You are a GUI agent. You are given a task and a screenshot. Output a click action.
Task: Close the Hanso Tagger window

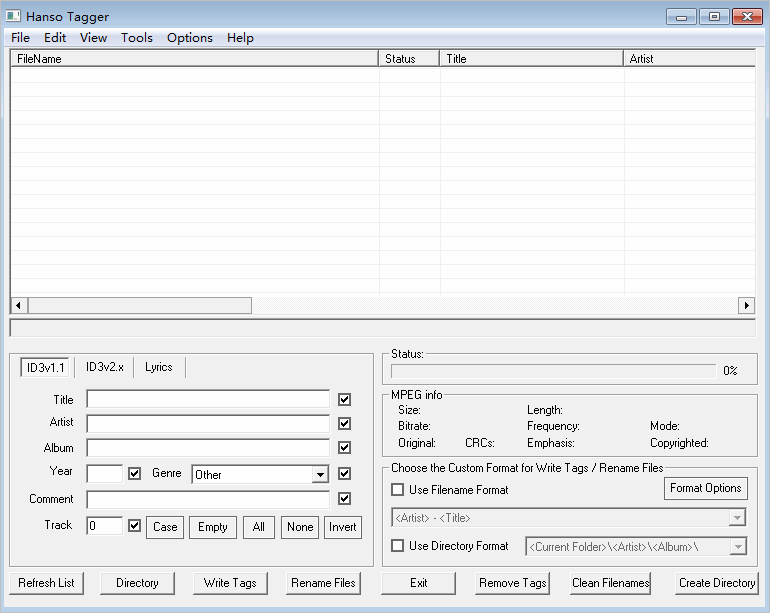point(747,17)
